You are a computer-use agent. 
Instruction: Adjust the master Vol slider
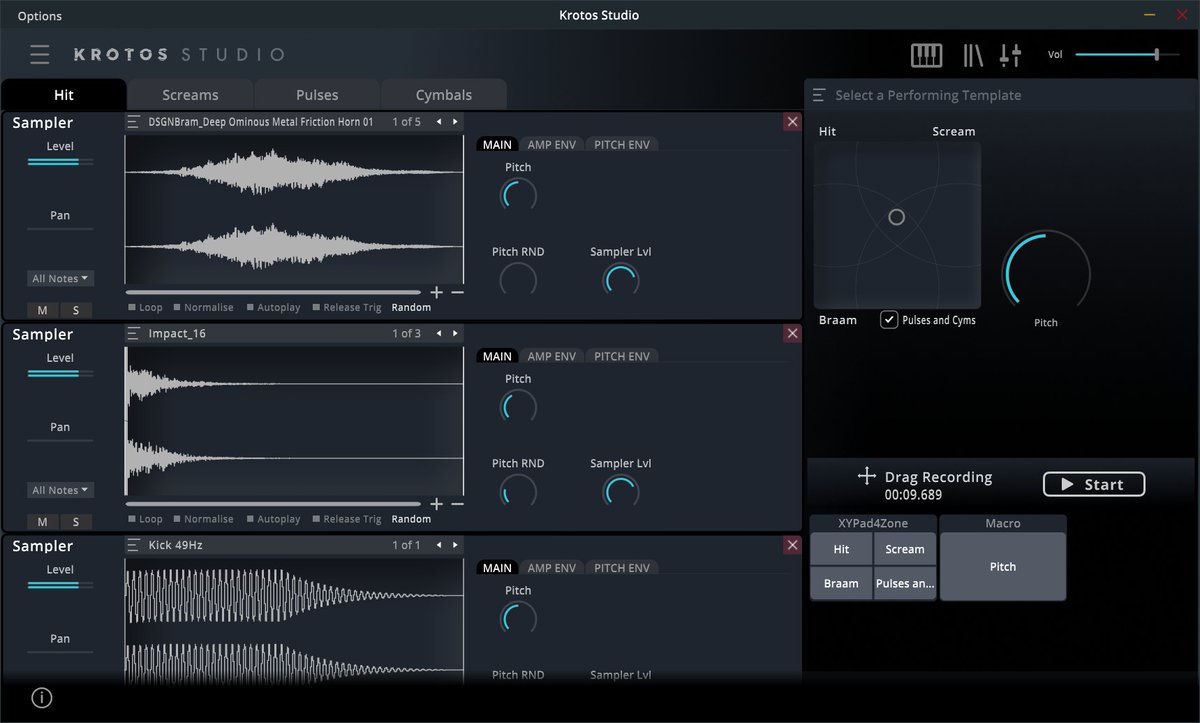(1127, 54)
